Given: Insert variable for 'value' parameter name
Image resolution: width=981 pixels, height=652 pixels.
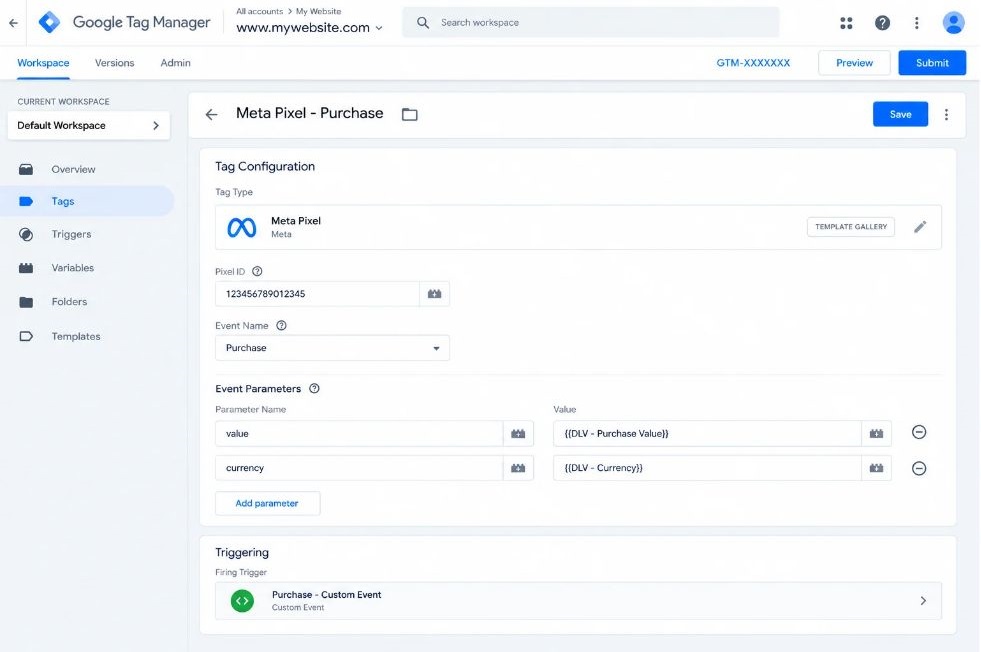Looking at the screenshot, I should [x=518, y=434].
